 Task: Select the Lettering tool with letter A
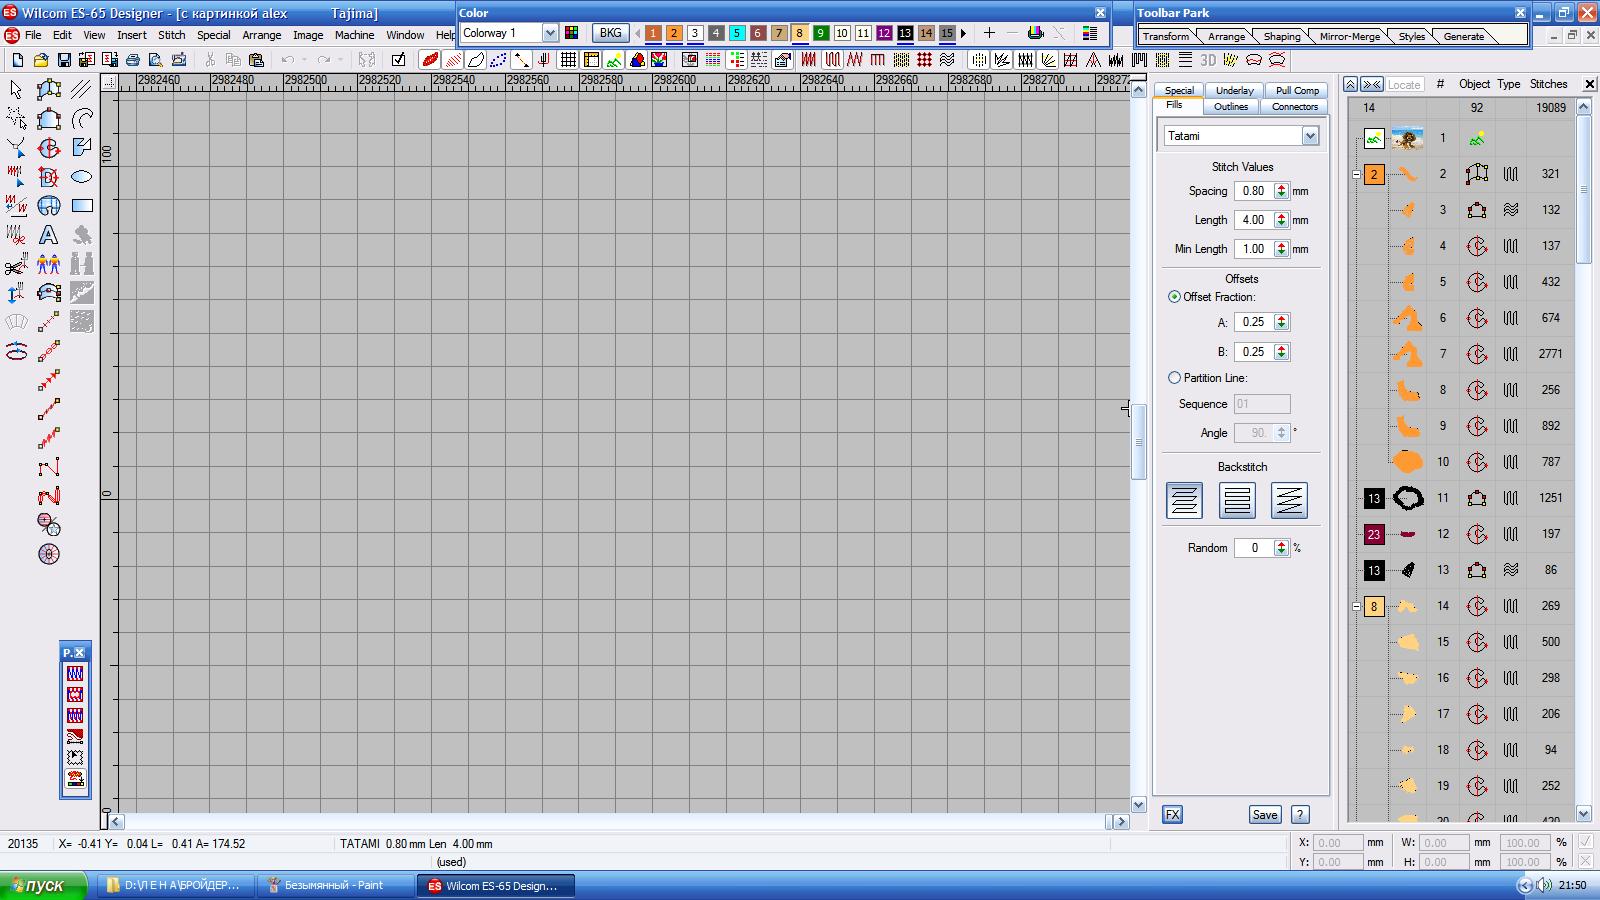coord(48,235)
